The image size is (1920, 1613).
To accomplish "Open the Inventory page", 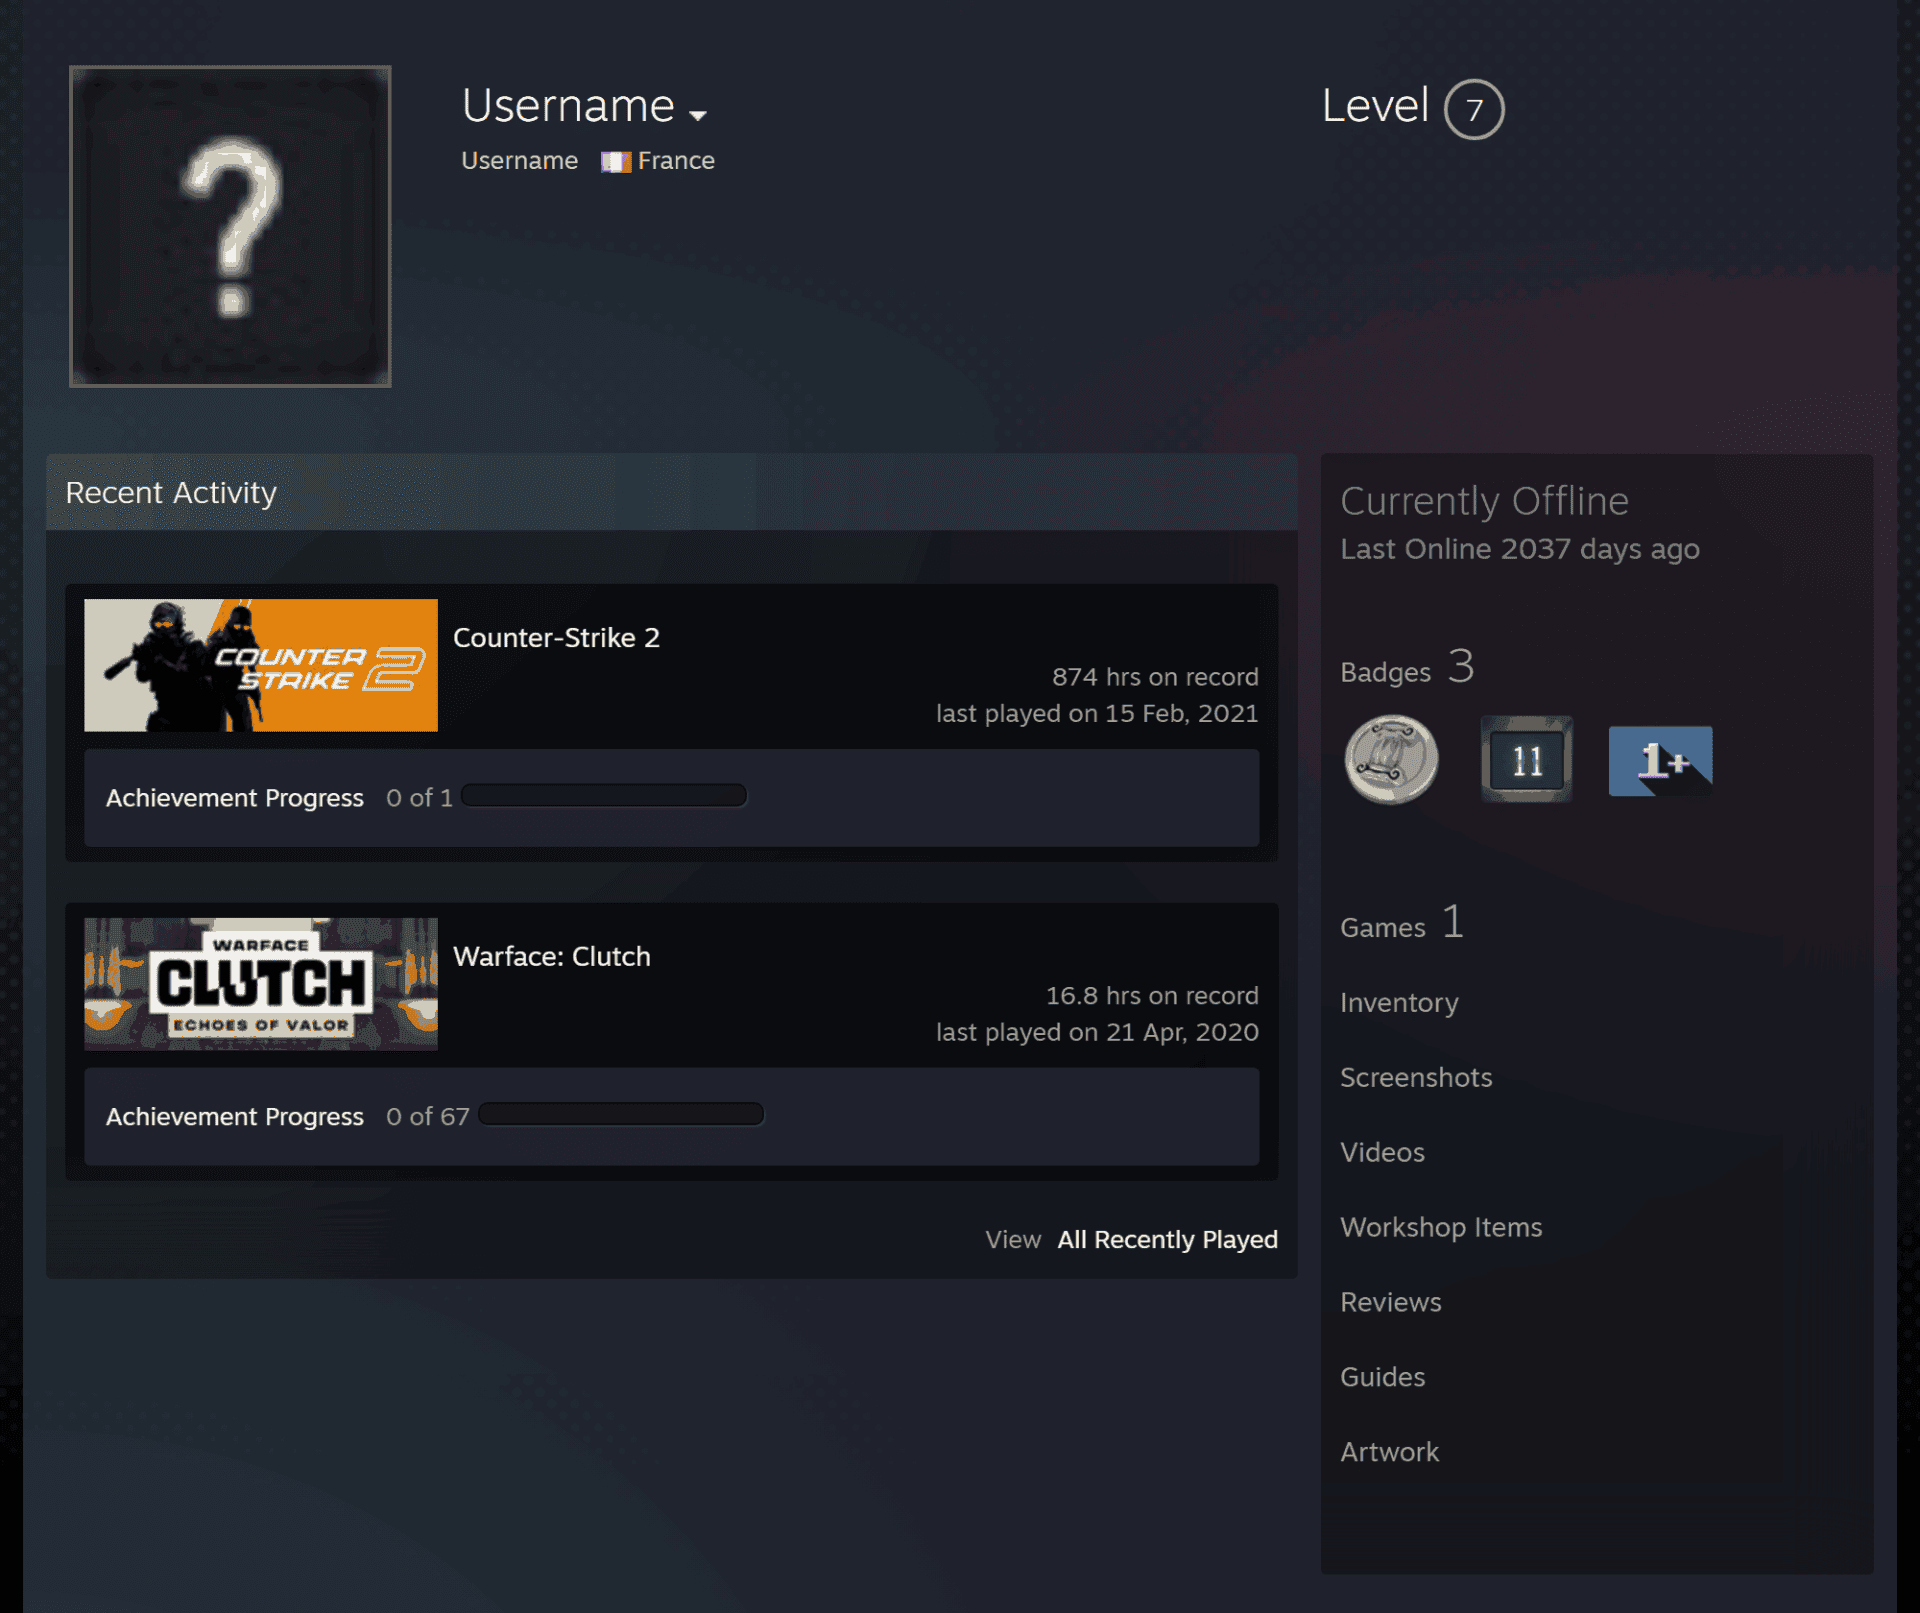I will (1399, 1003).
